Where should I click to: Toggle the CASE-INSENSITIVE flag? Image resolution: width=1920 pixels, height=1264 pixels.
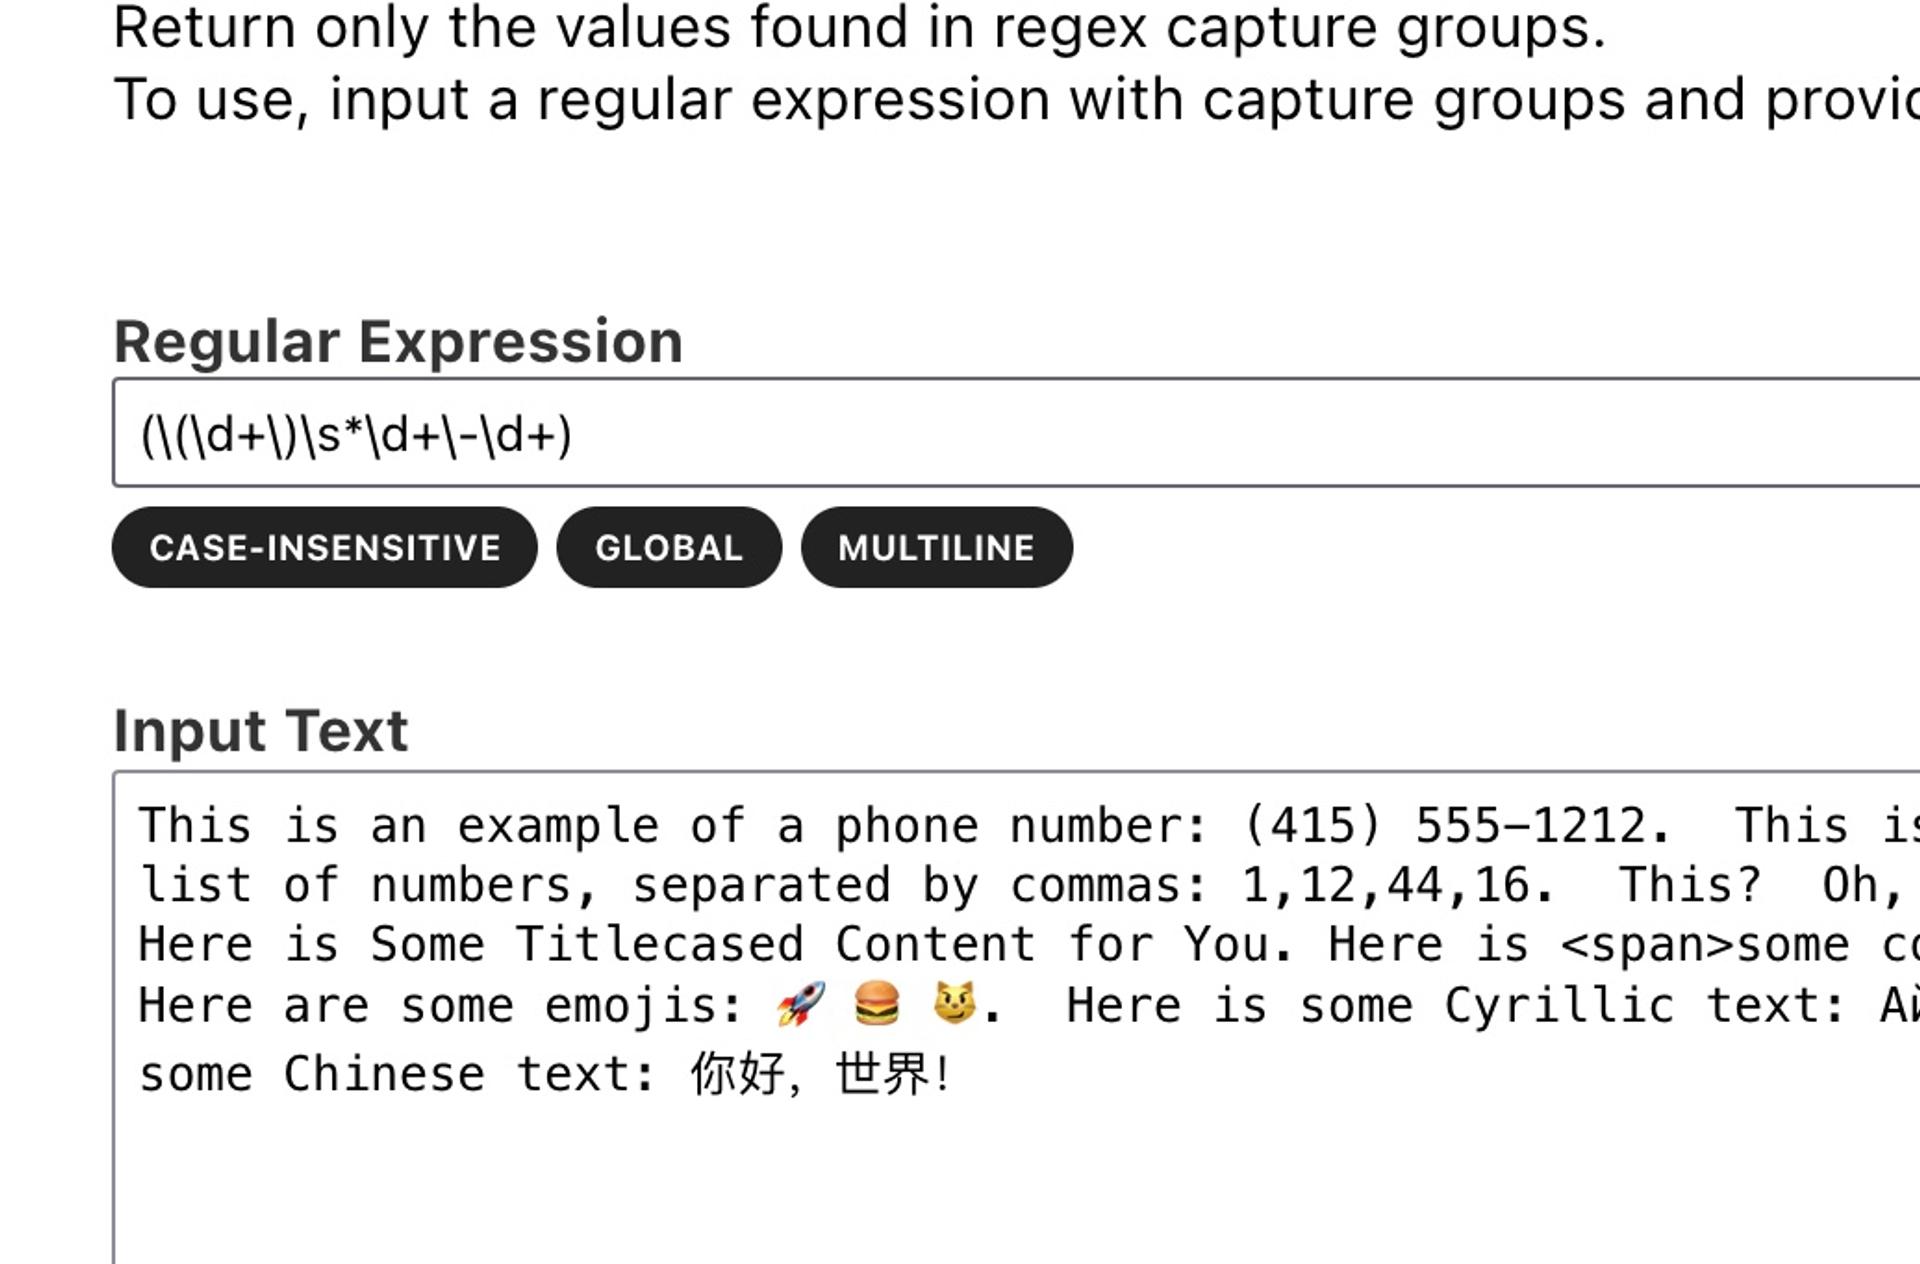coord(324,547)
